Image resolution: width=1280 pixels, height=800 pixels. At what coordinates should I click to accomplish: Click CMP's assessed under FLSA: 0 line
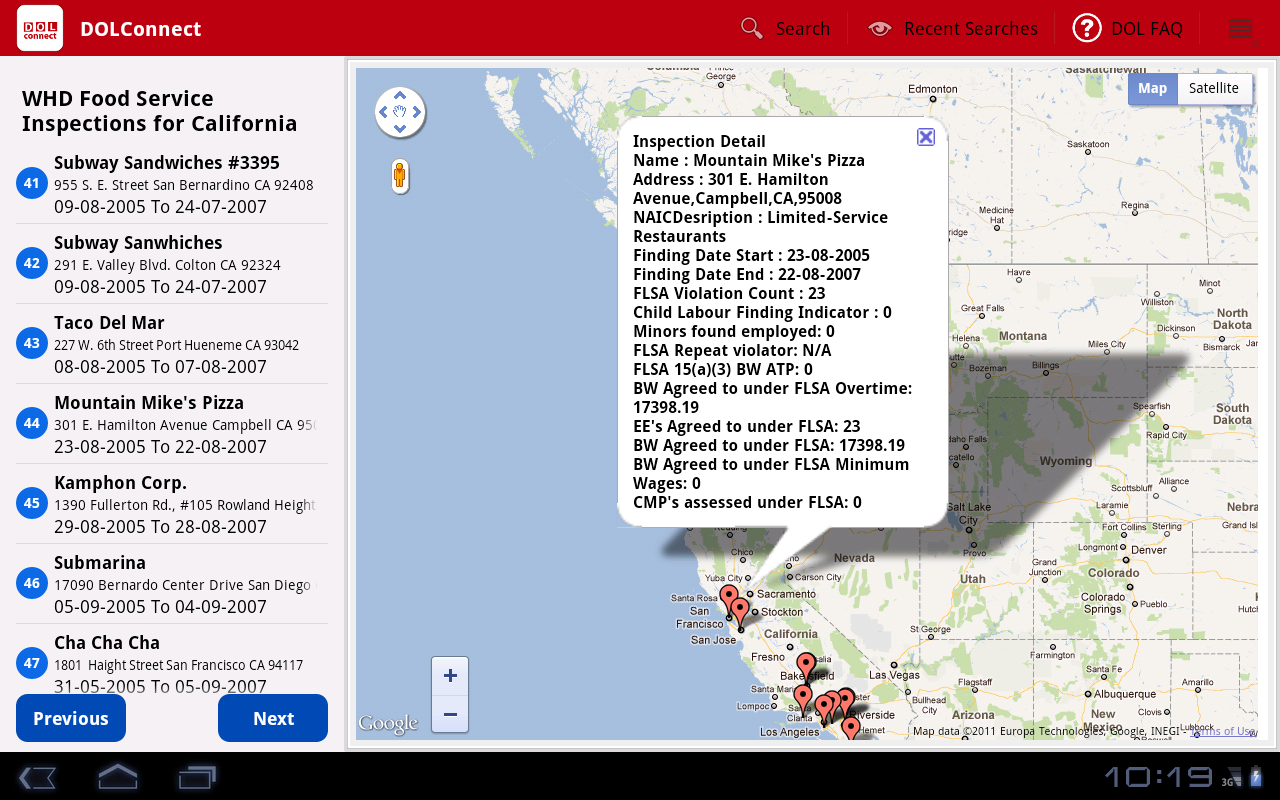tap(747, 502)
